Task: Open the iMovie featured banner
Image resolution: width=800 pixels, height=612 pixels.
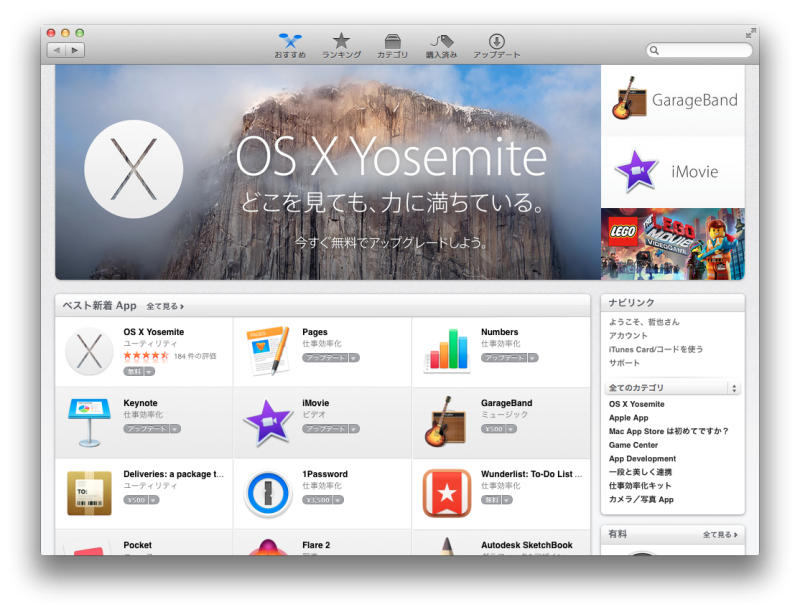Action: click(672, 172)
